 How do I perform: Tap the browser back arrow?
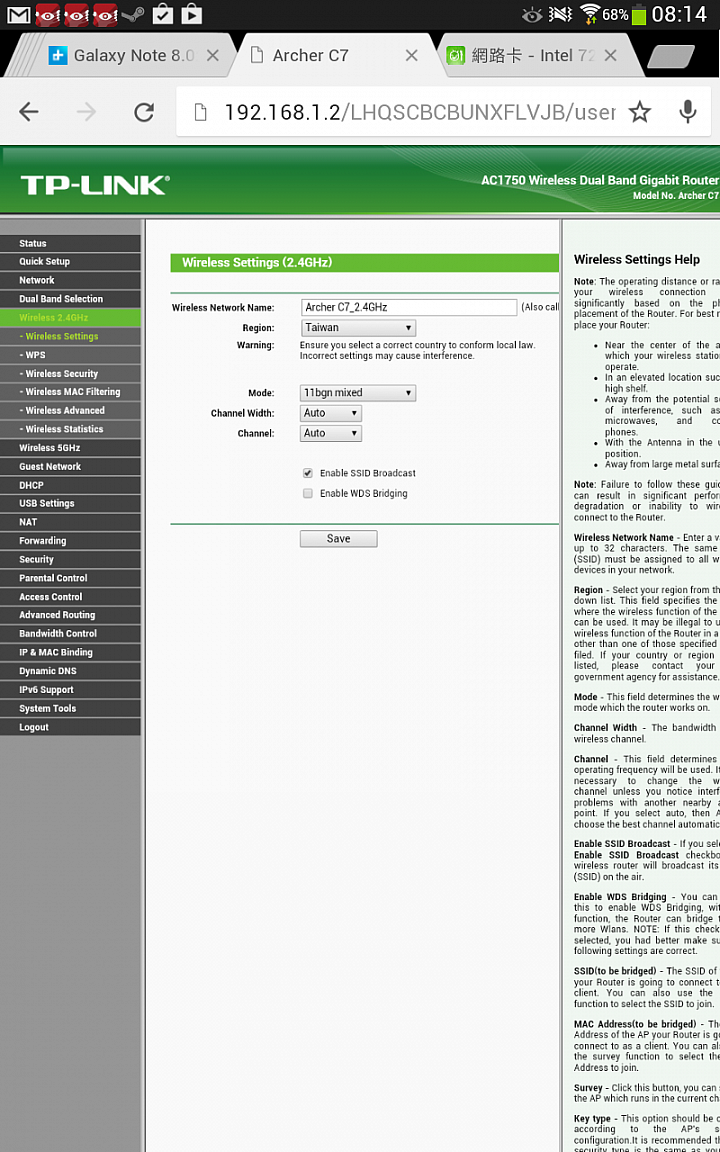point(29,112)
